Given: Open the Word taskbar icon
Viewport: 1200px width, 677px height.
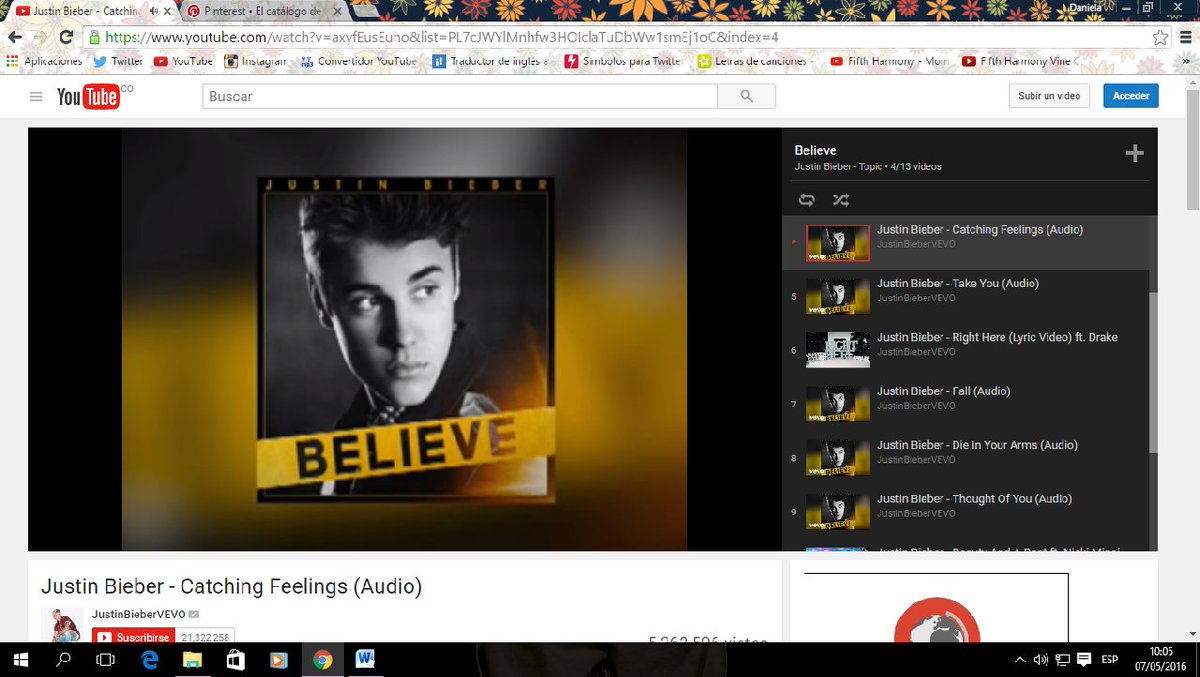Looking at the screenshot, I should [x=365, y=660].
